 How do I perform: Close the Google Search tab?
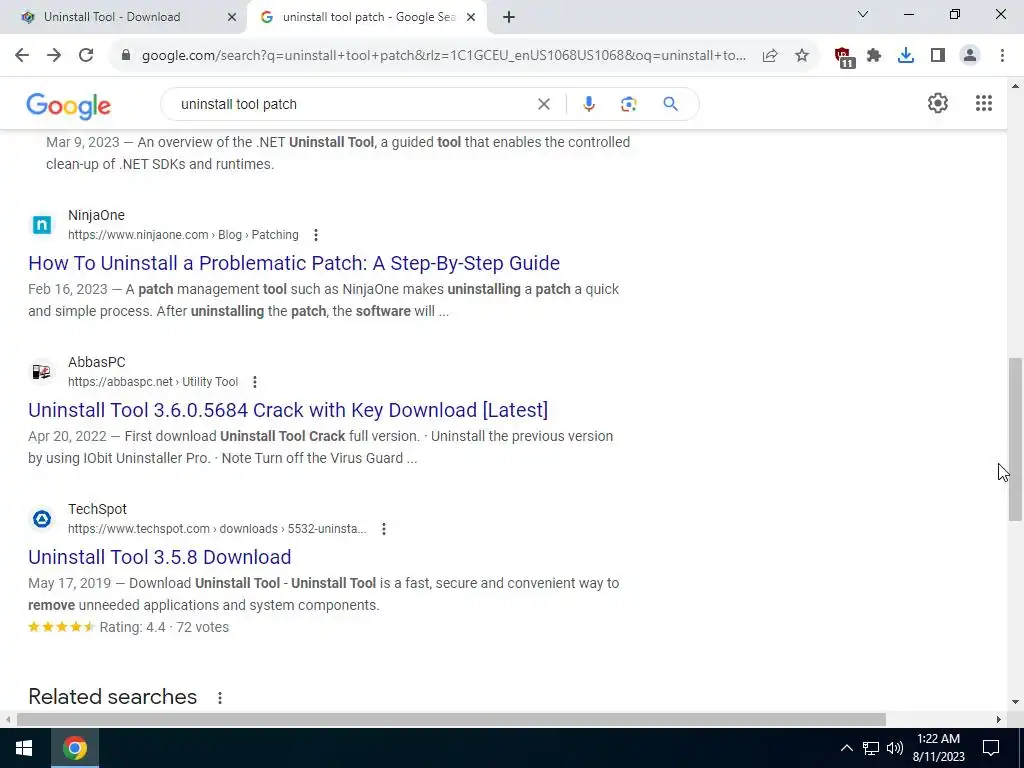tap(471, 18)
